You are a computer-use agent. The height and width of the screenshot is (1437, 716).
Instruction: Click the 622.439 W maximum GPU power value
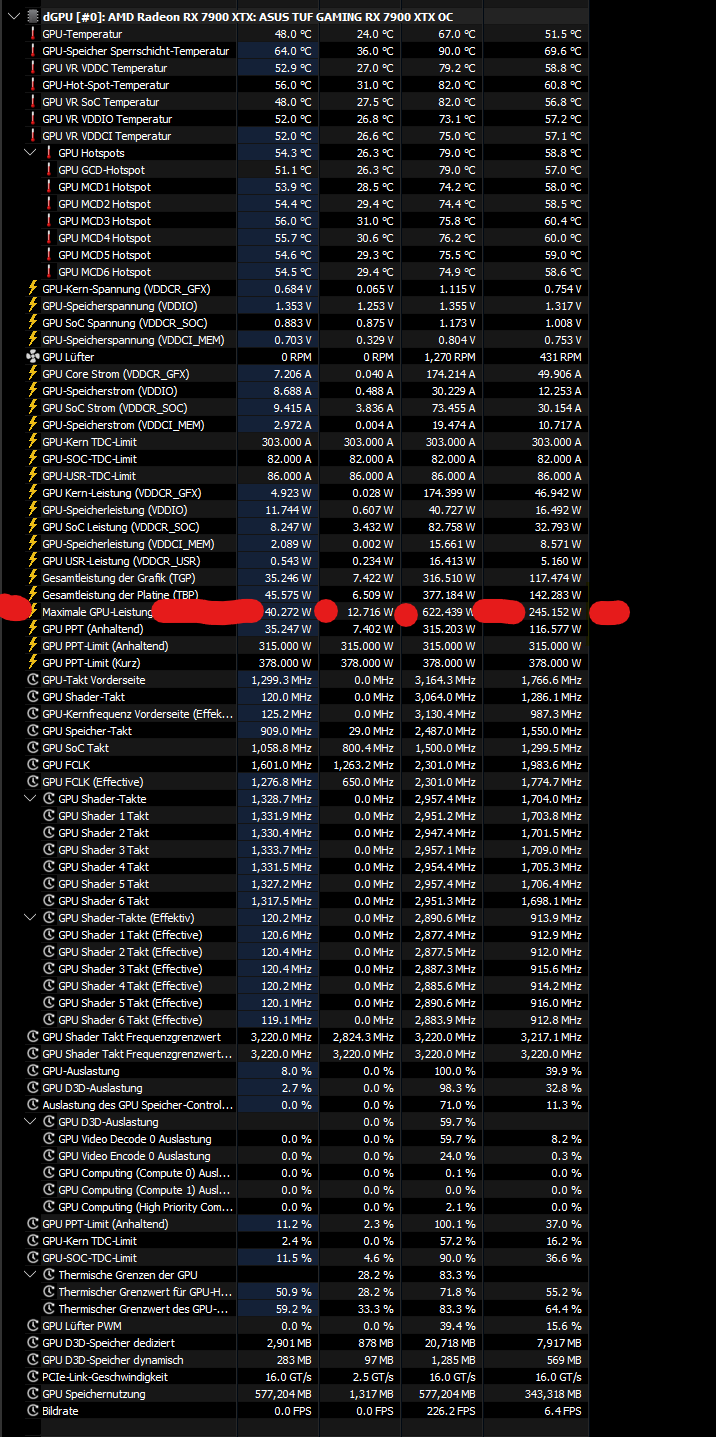click(447, 612)
